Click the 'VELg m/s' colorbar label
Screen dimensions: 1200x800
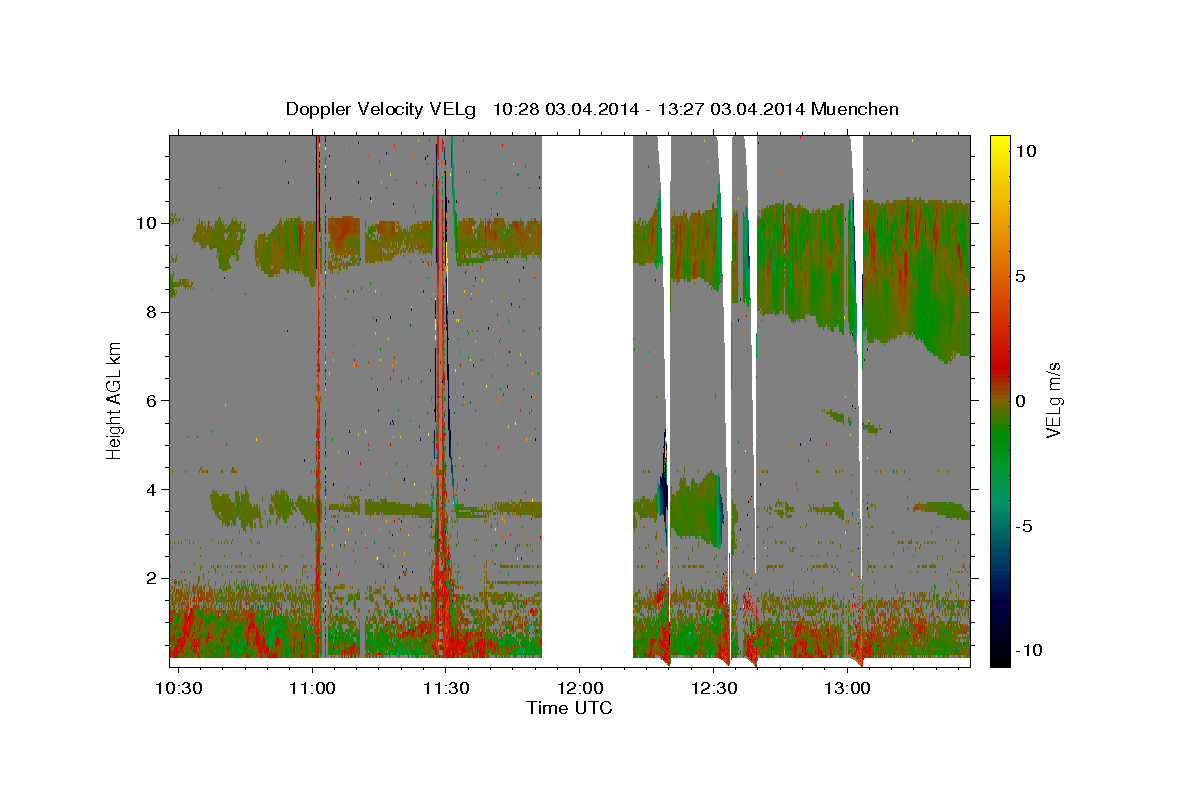tap(1053, 400)
